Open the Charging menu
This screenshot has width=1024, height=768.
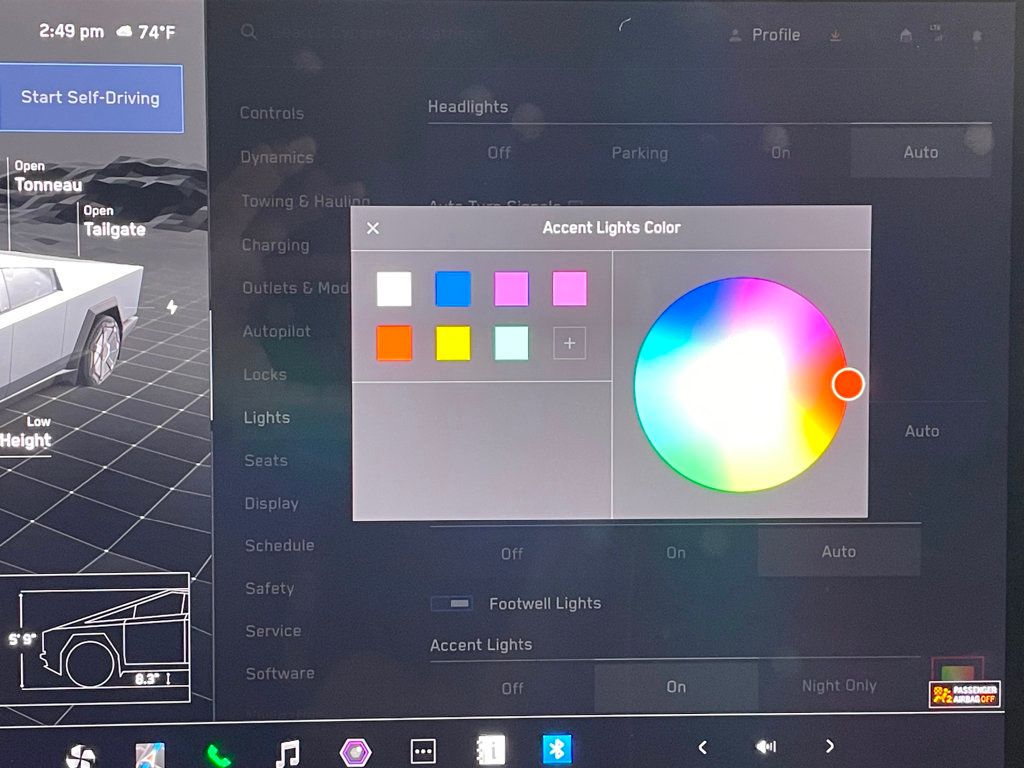pos(275,246)
